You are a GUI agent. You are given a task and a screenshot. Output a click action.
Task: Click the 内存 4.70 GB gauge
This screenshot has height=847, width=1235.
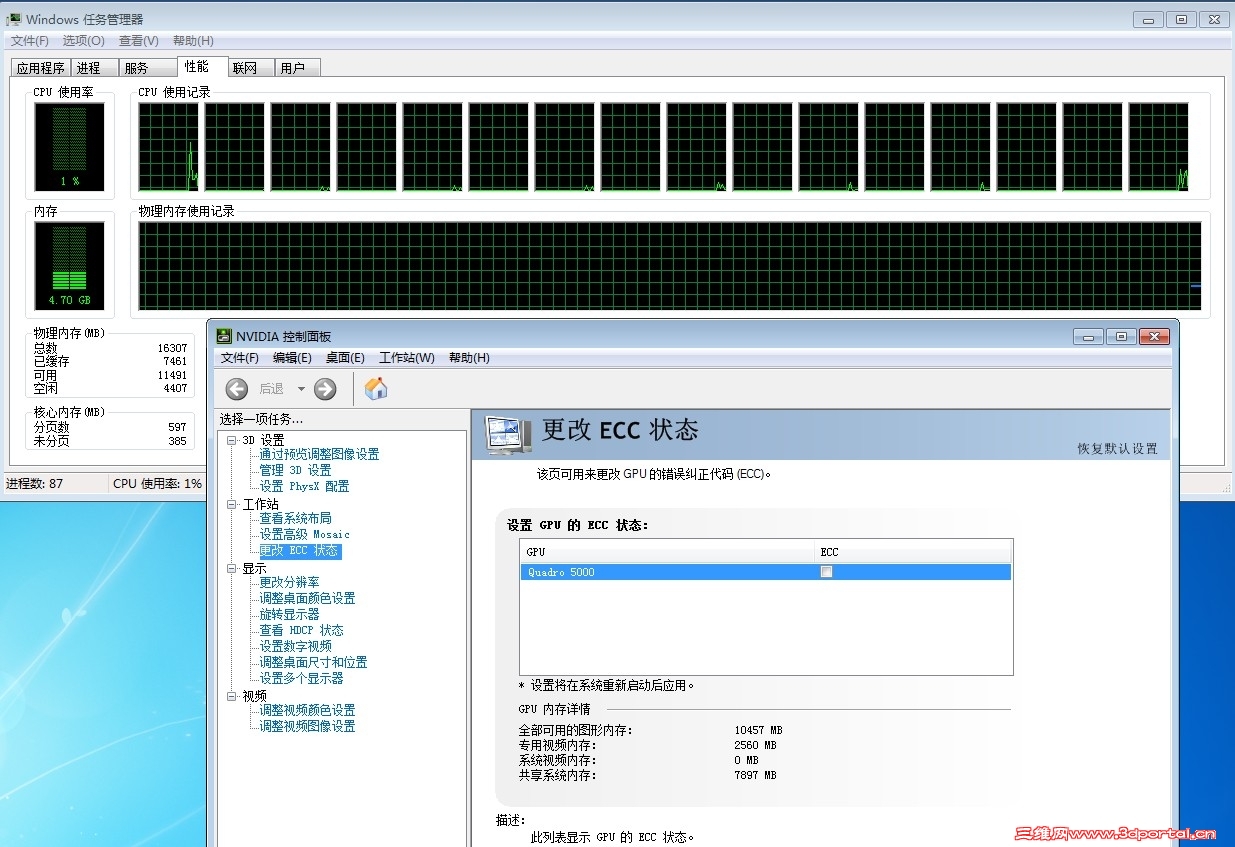(x=69, y=265)
